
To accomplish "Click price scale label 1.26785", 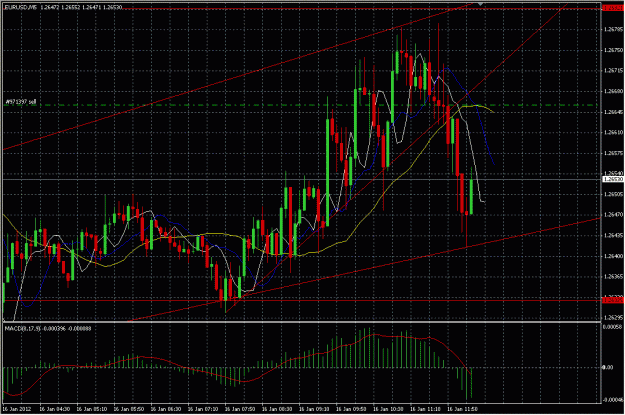I will pos(613,29).
